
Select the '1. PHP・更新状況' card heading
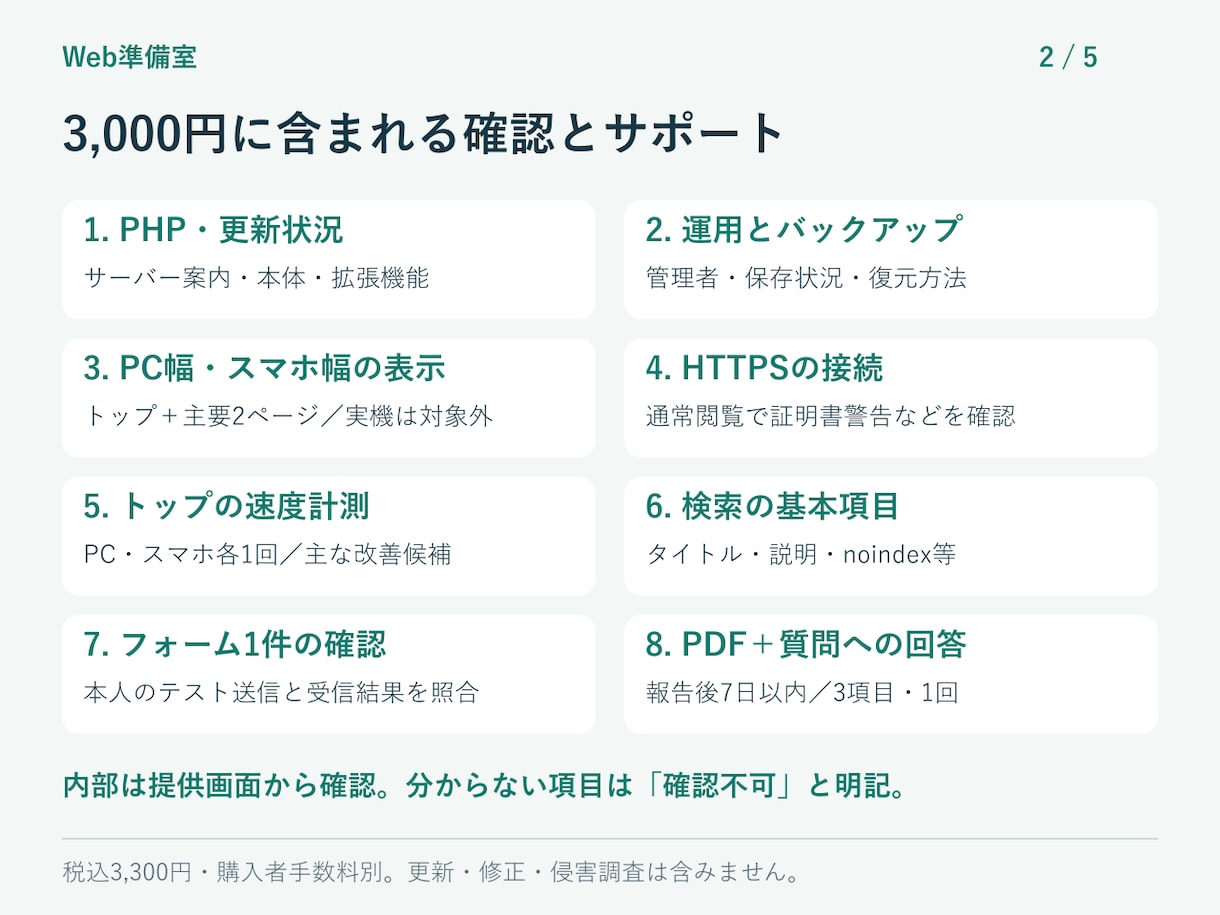click(x=213, y=230)
